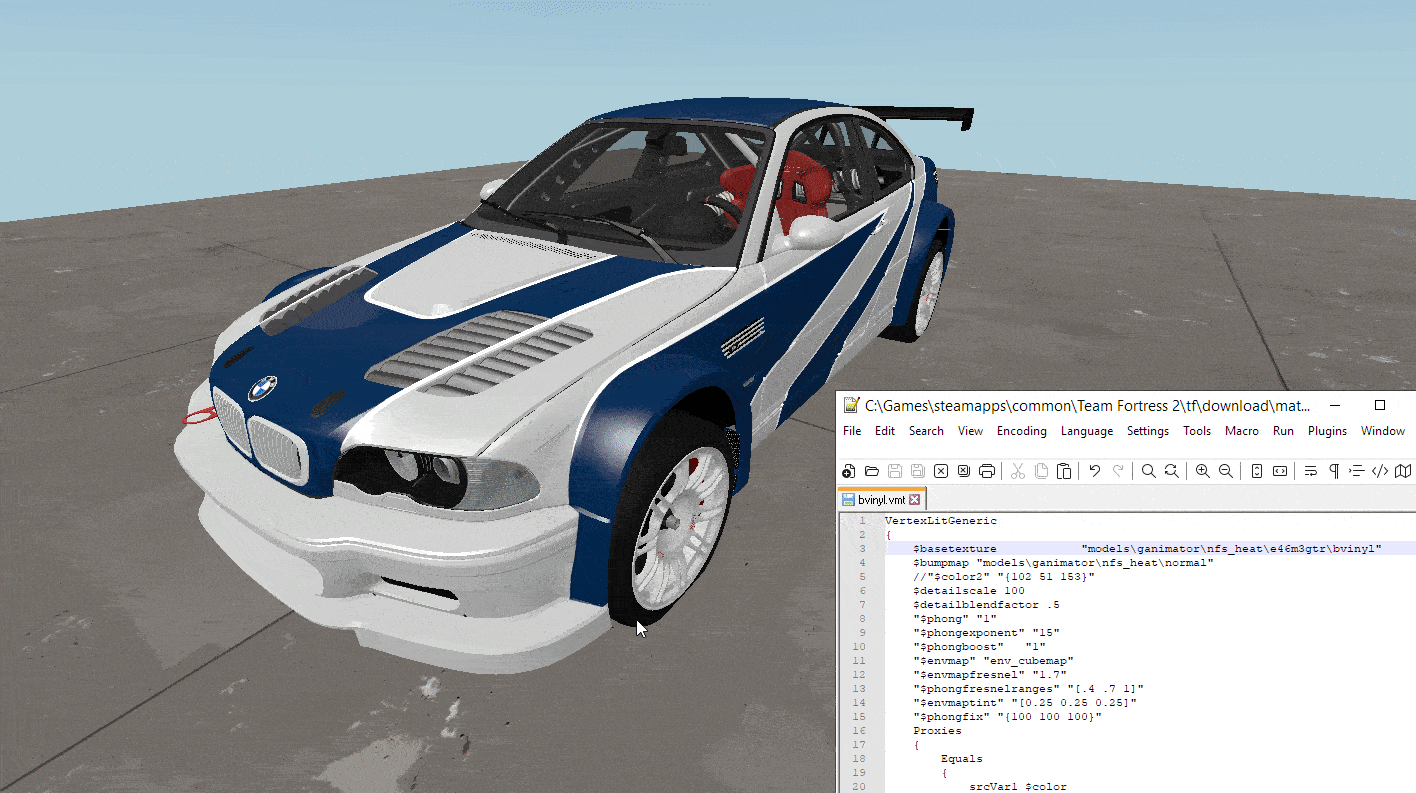The height and width of the screenshot is (793, 1416).
Task: Toggle word wrap in the editor
Action: coord(1311,471)
